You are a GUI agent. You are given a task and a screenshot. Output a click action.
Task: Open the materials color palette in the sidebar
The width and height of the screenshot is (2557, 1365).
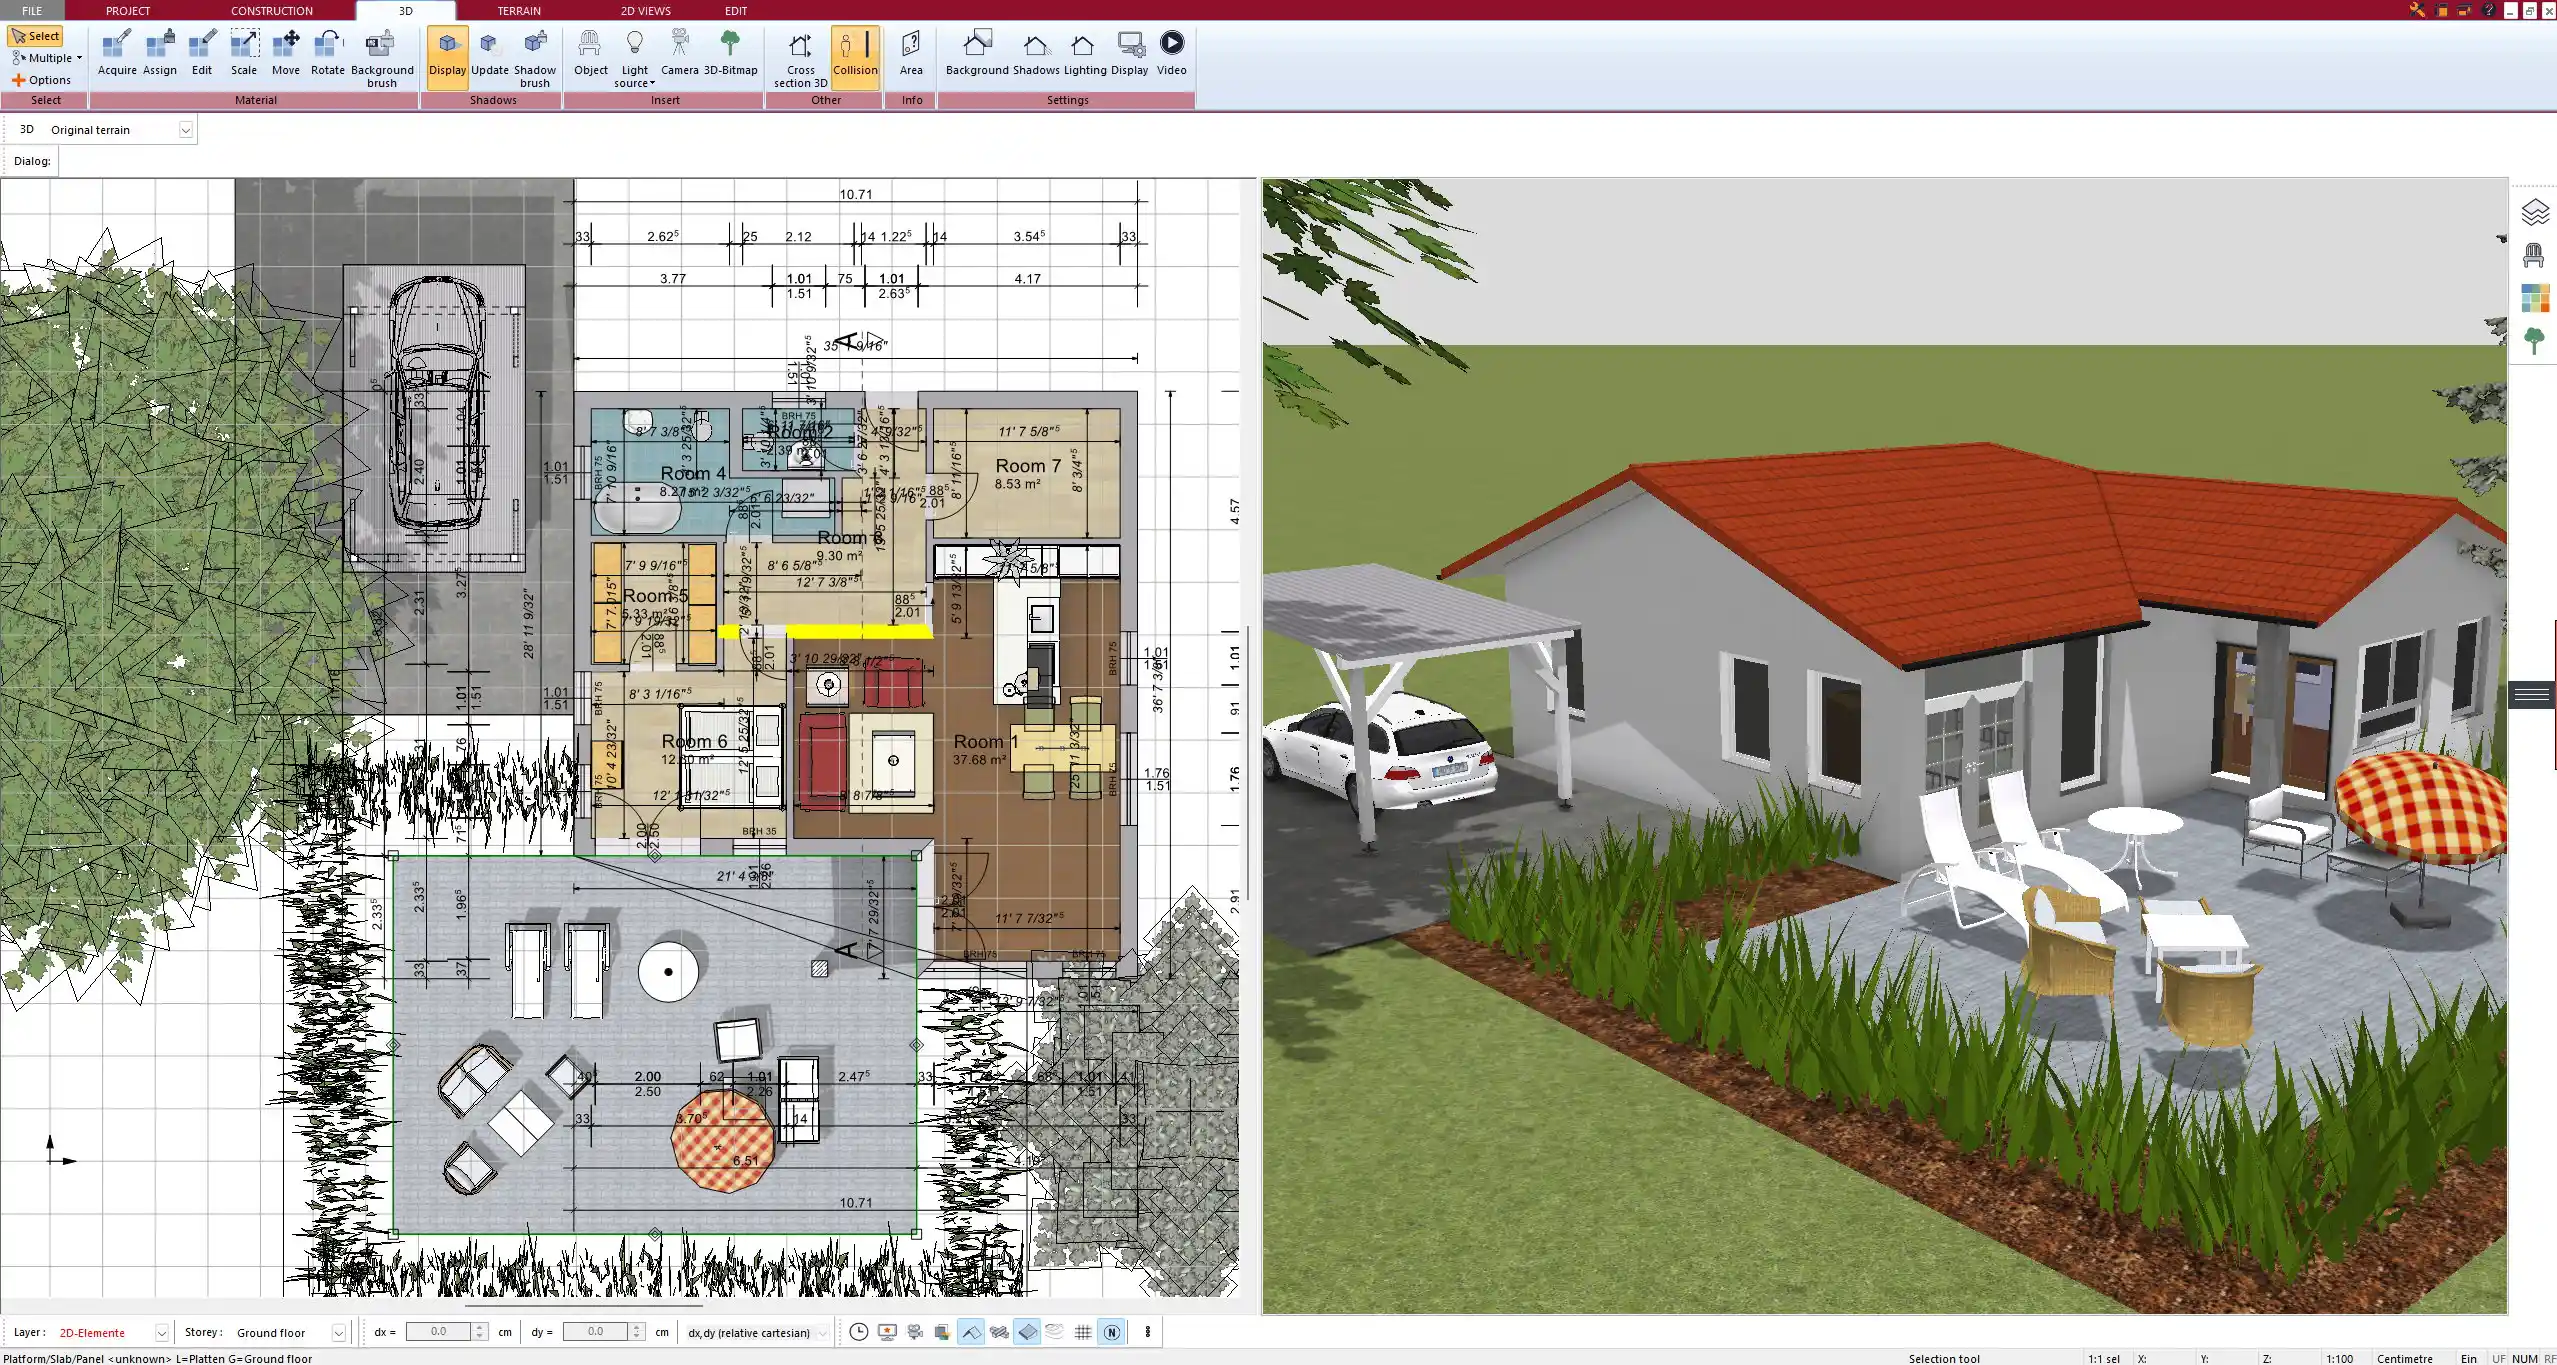[2537, 297]
